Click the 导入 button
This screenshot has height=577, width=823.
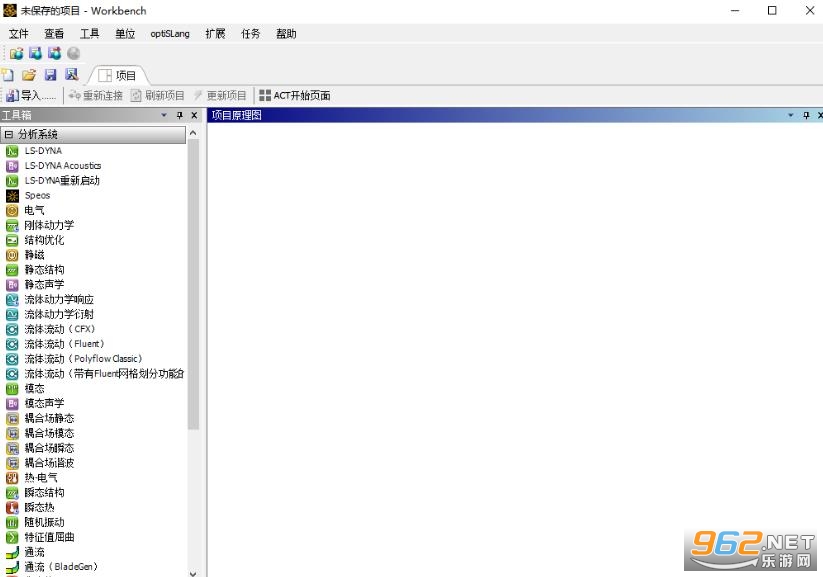coord(30,96)
